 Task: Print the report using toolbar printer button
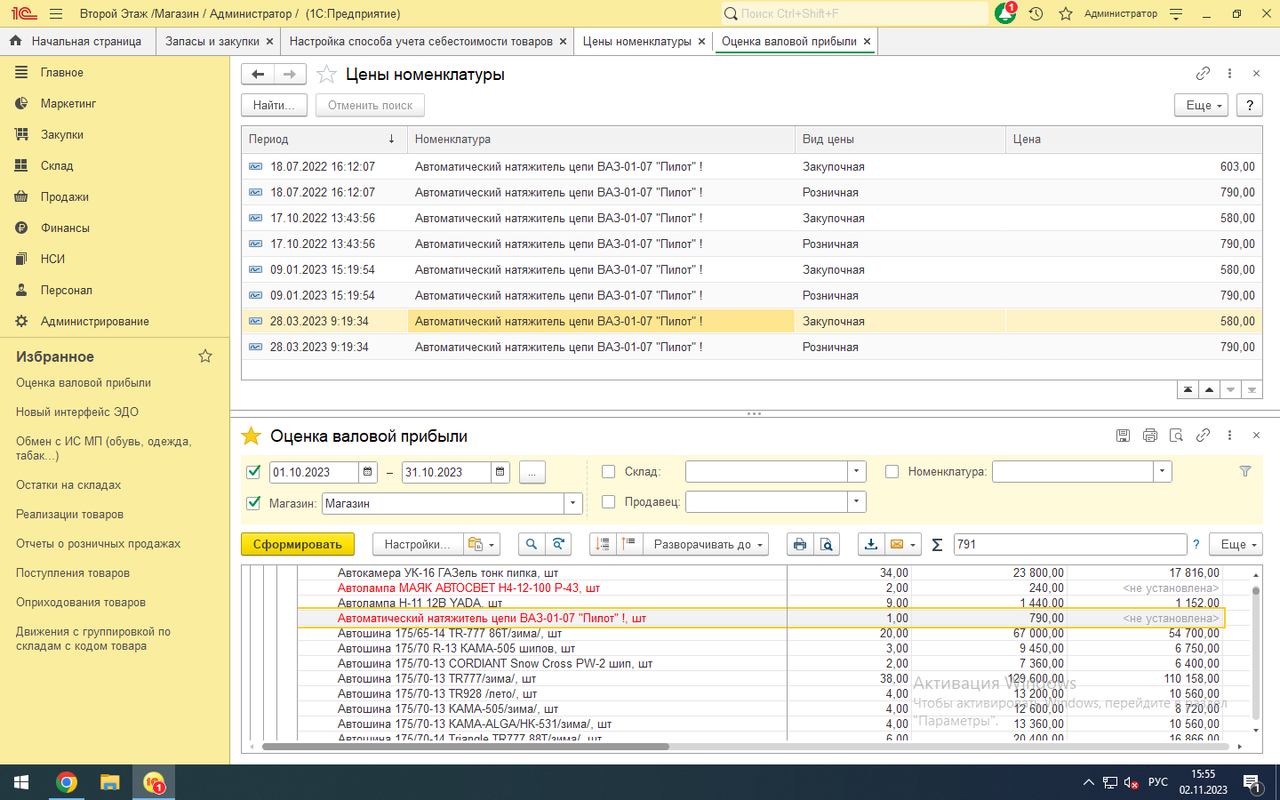[800, 544]
